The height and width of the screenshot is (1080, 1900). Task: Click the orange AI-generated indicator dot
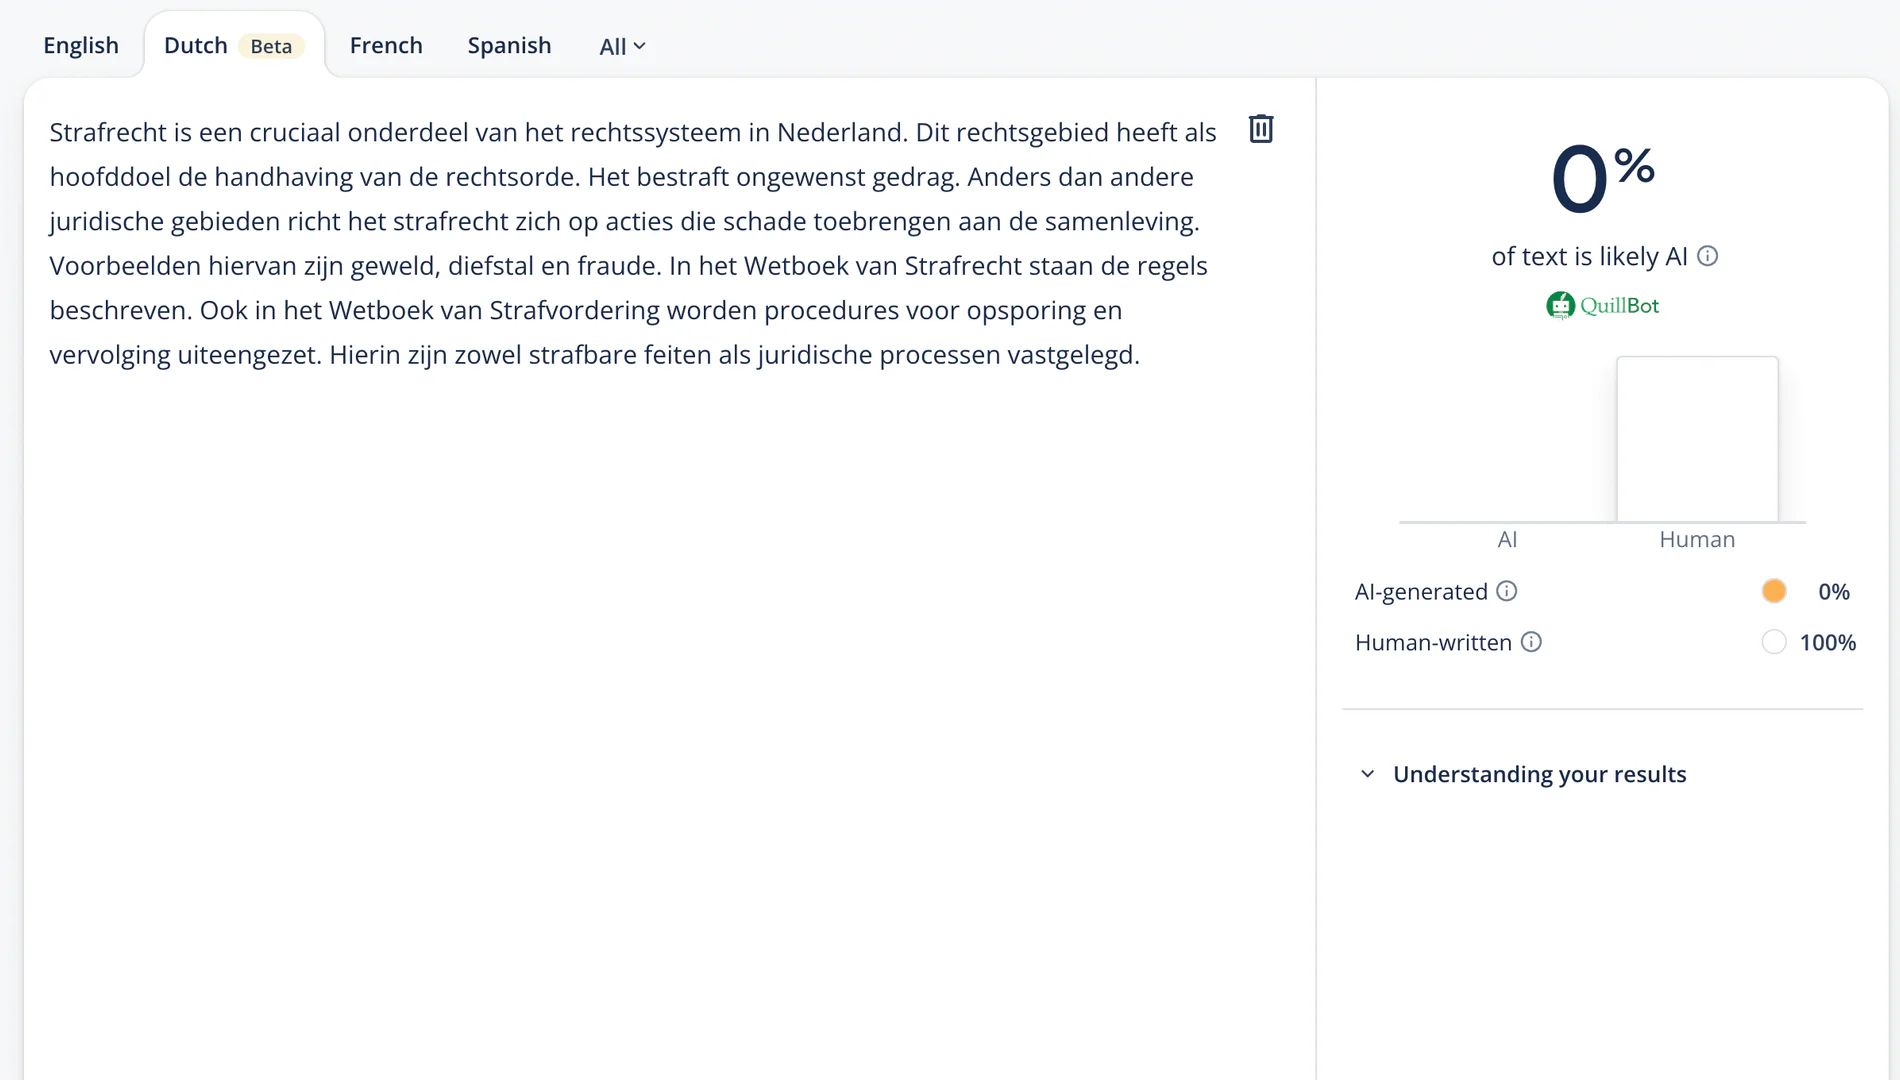(1773, 591)
